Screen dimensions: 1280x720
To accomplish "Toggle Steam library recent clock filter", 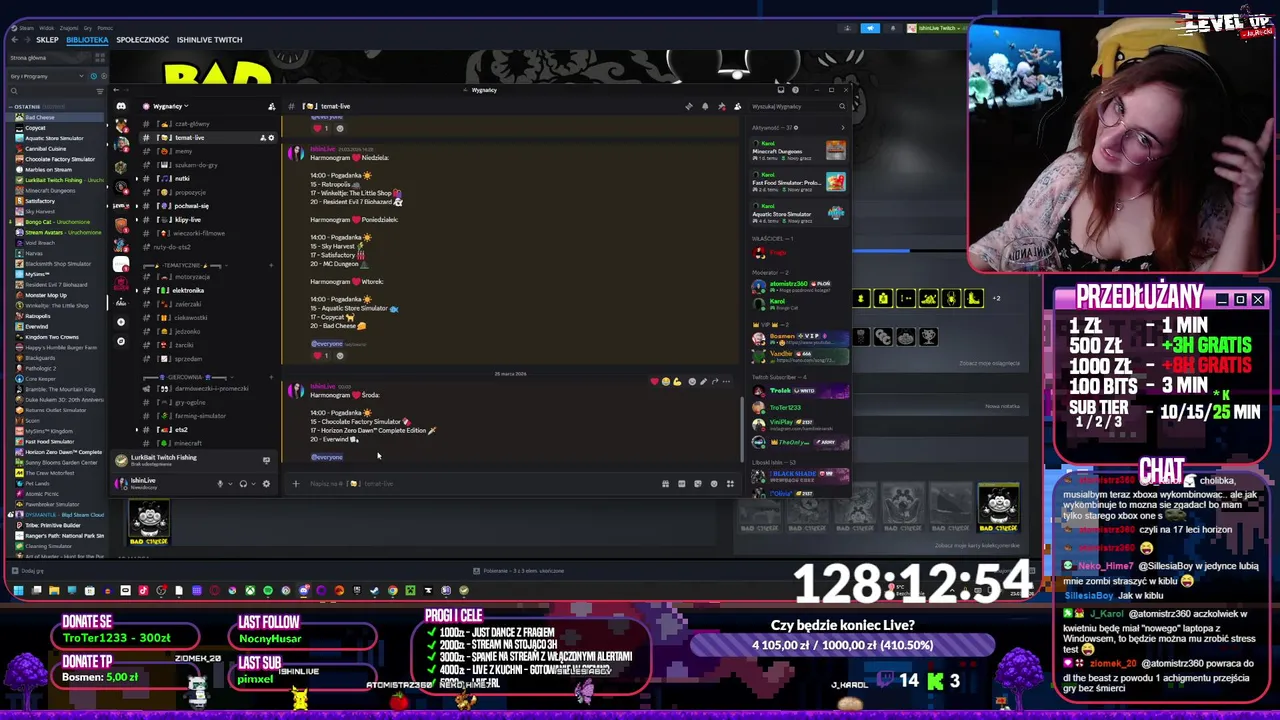I will click(94, 76).
